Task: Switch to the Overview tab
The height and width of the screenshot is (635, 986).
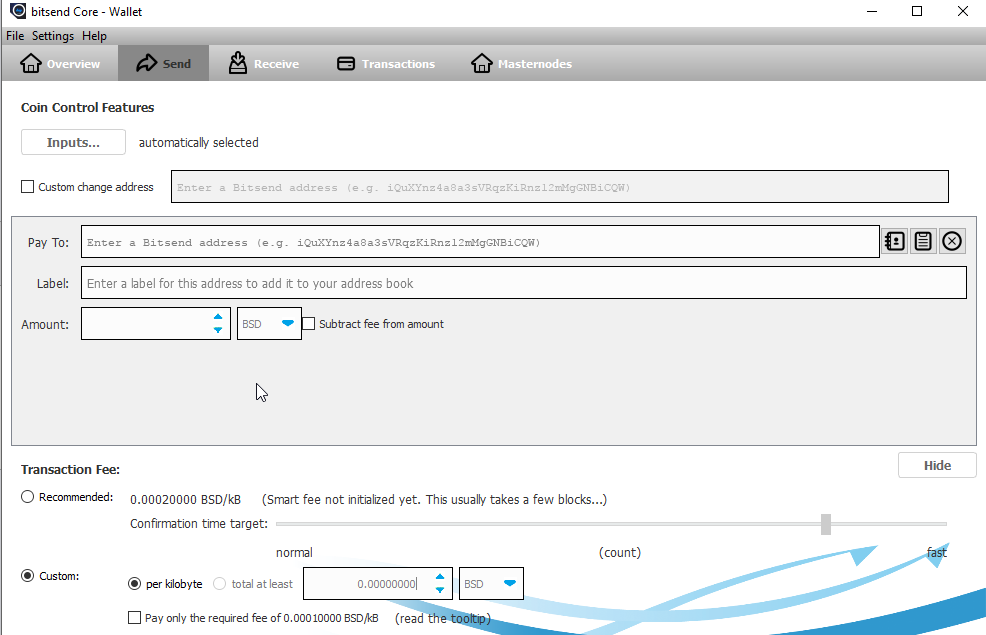Action: pos(60,64)
